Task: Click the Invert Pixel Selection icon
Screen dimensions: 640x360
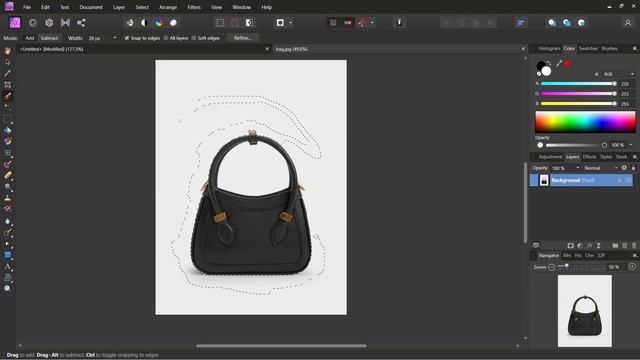Action: click(x=249, y=23)
